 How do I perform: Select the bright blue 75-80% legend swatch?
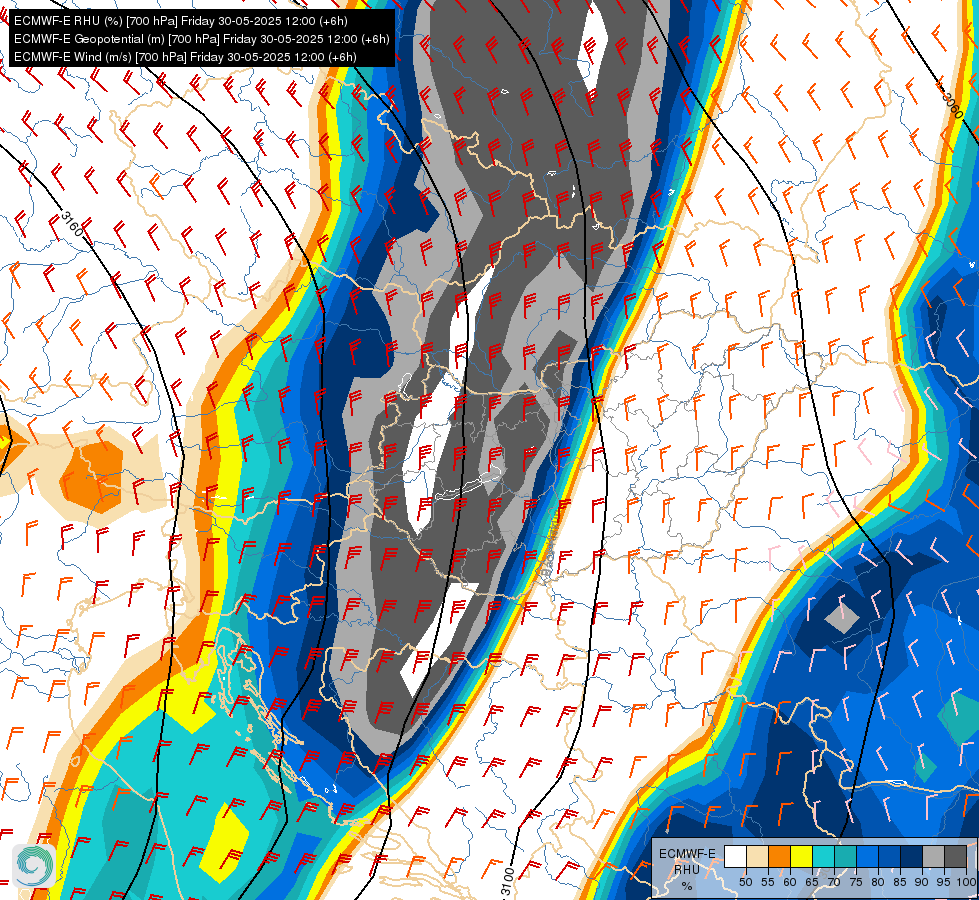click(x=867, y=856)
